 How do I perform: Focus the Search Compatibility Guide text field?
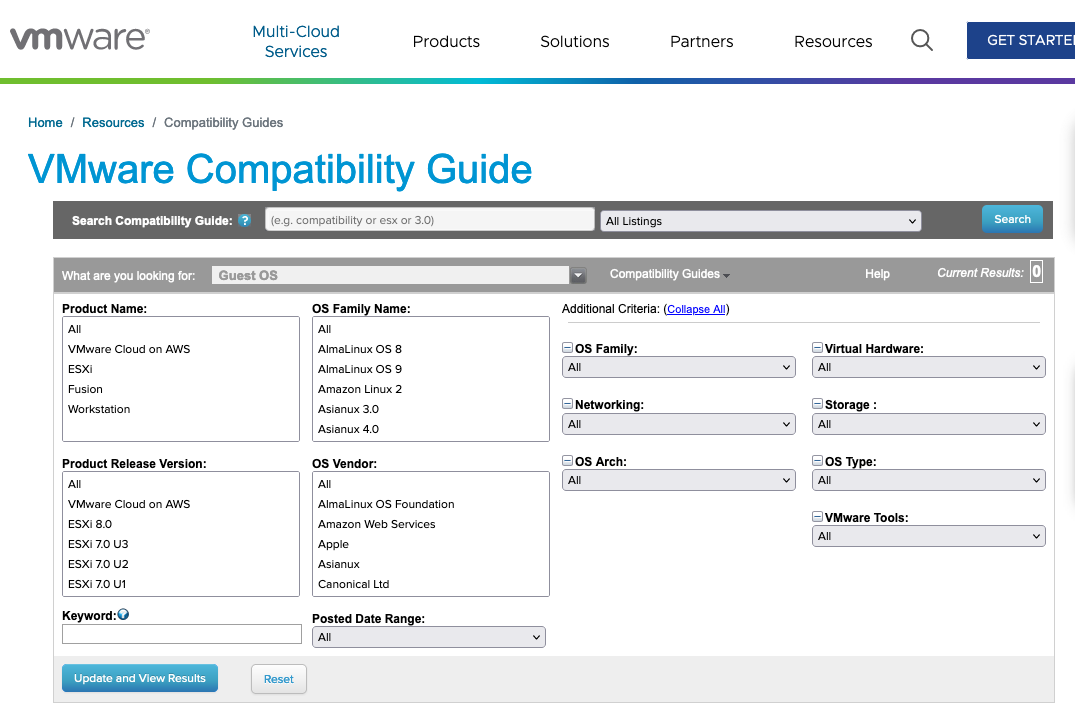coord(430,219)
